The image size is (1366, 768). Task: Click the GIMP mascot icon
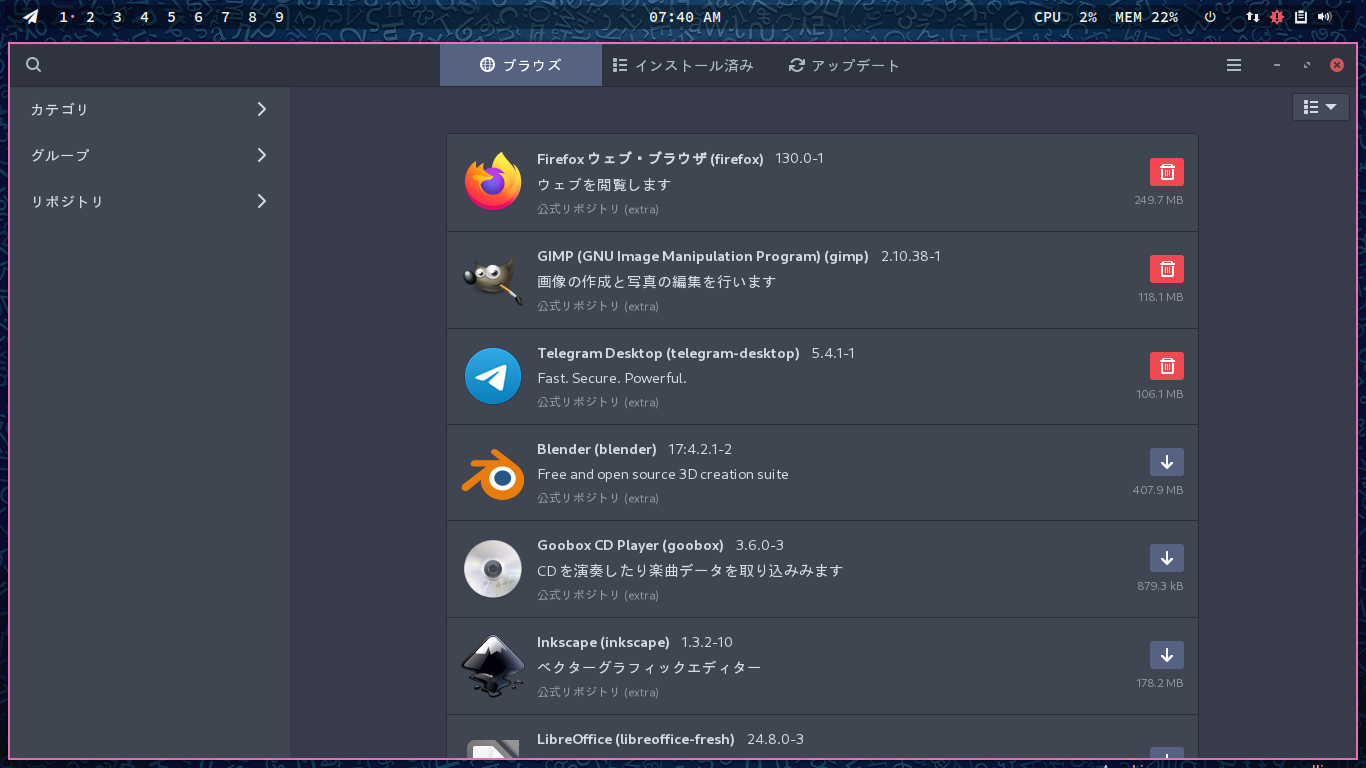493,279
